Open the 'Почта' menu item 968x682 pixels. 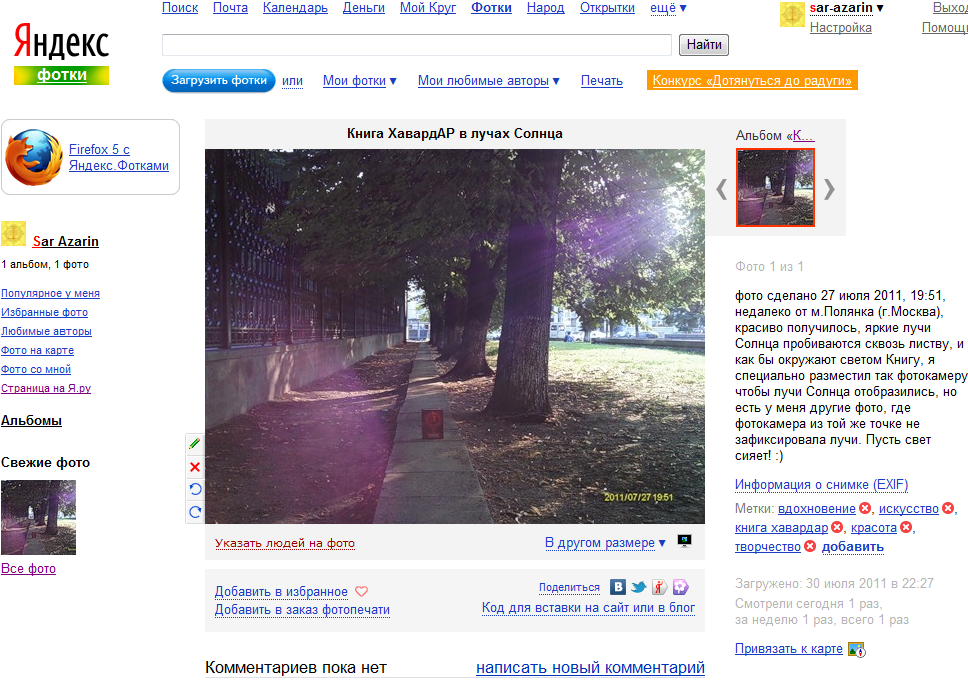coord(229,7)
